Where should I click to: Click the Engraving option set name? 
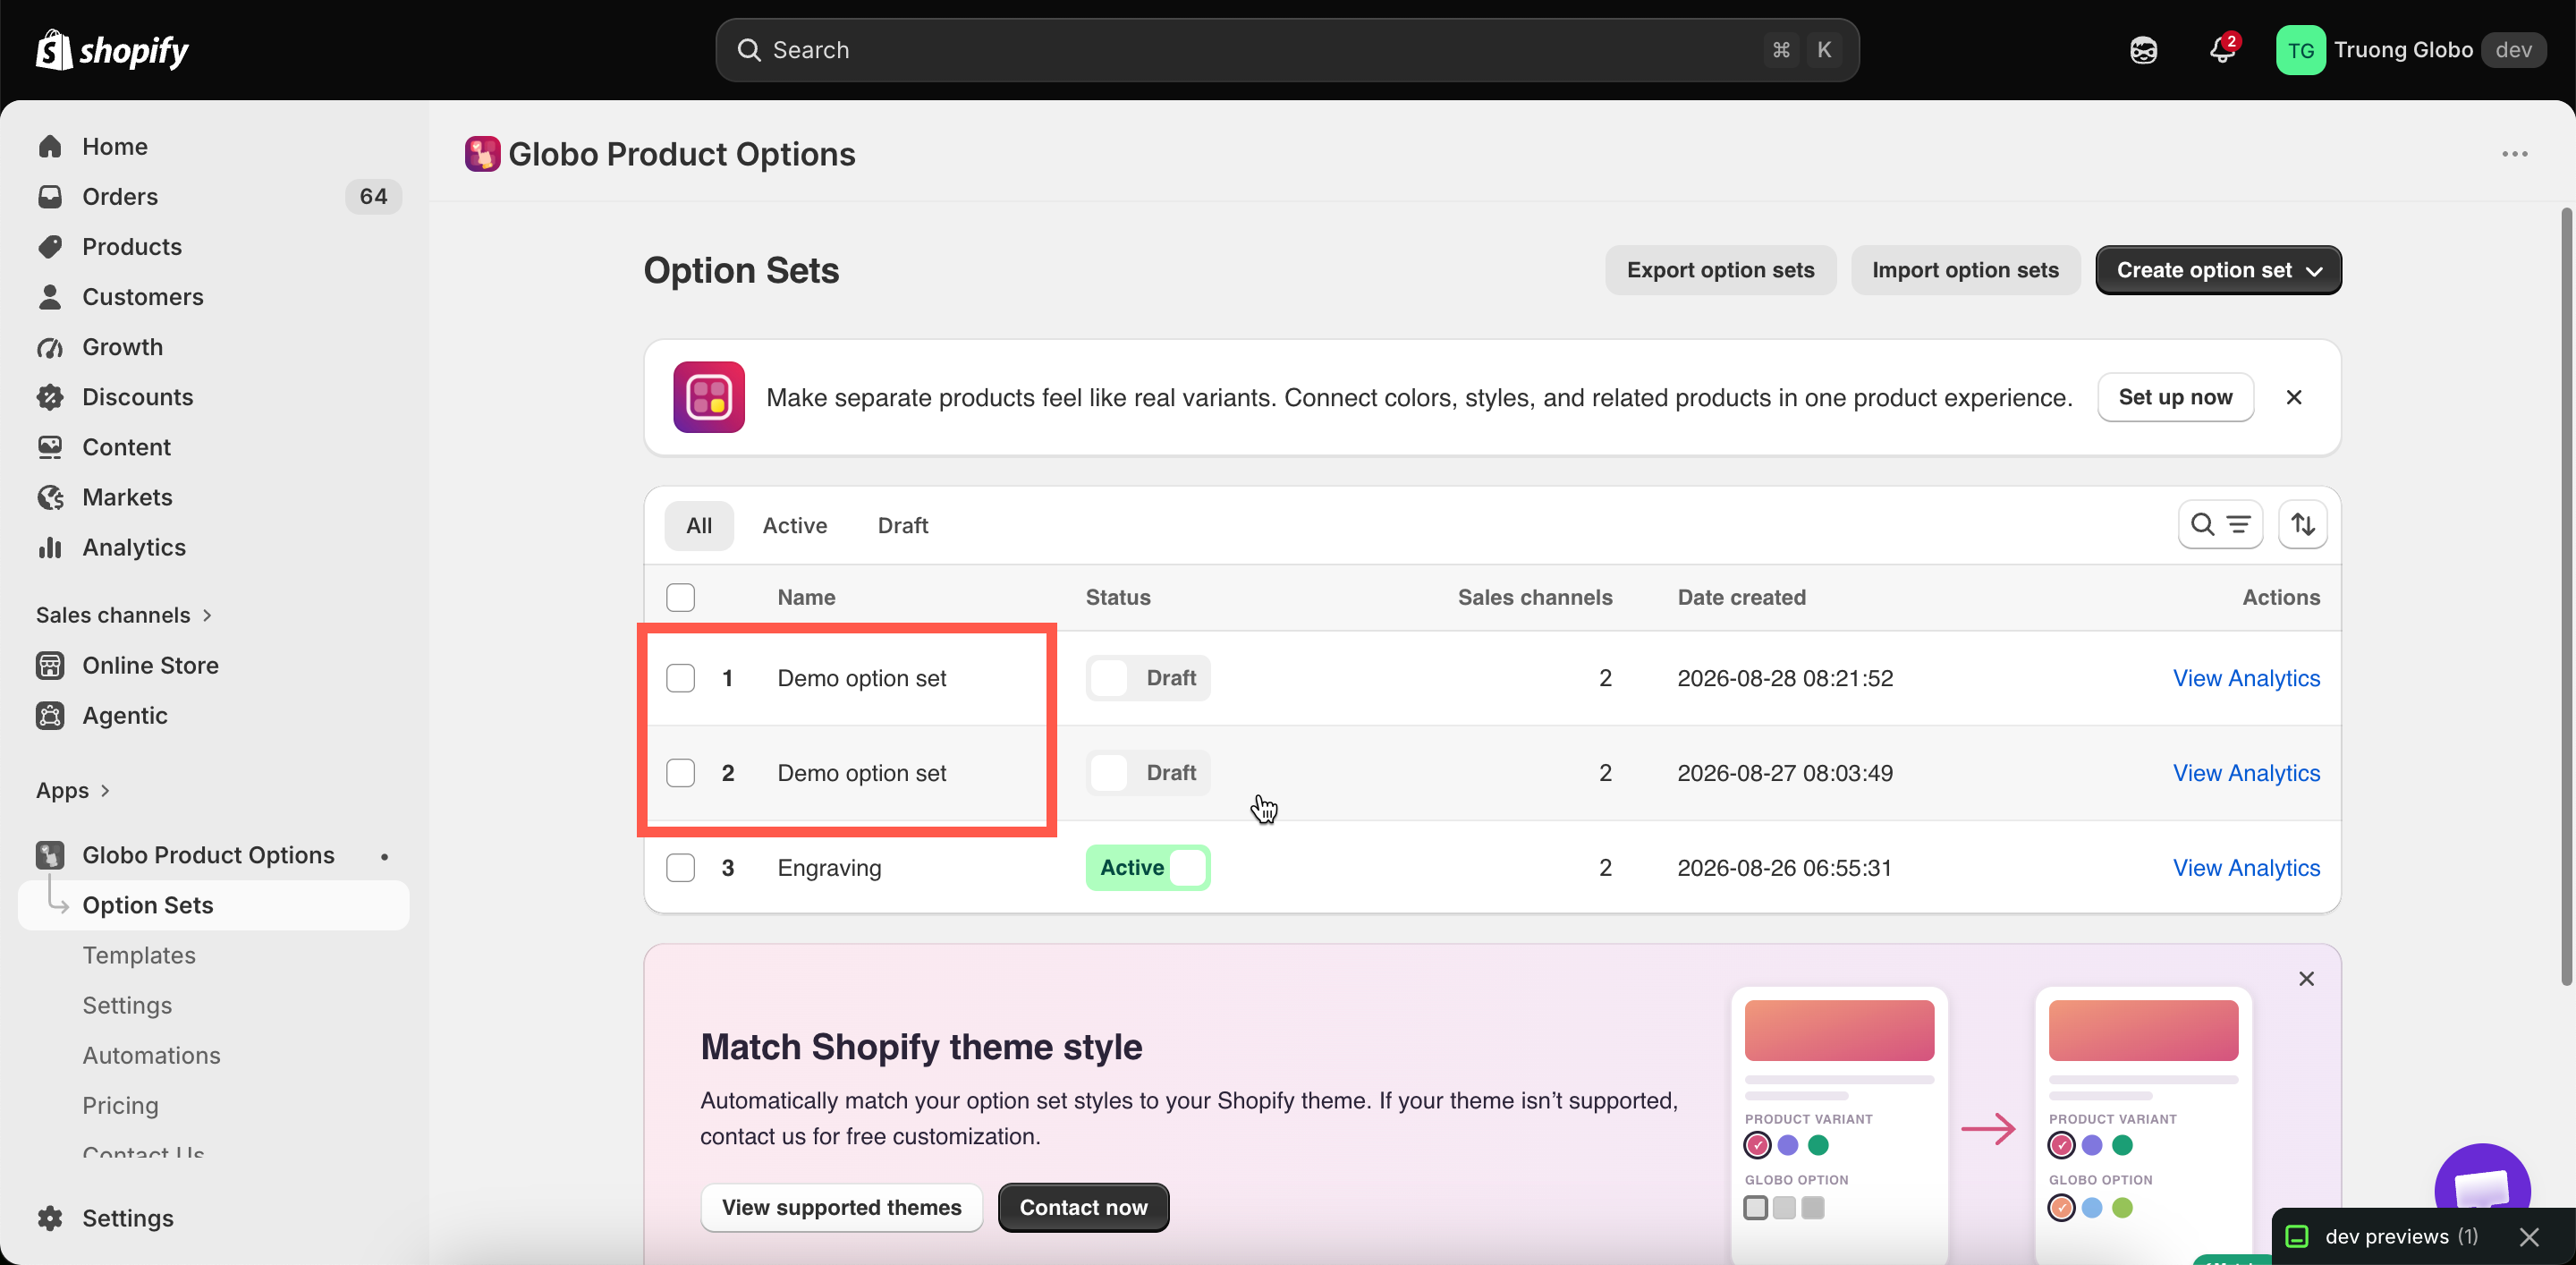click(829, 868)
